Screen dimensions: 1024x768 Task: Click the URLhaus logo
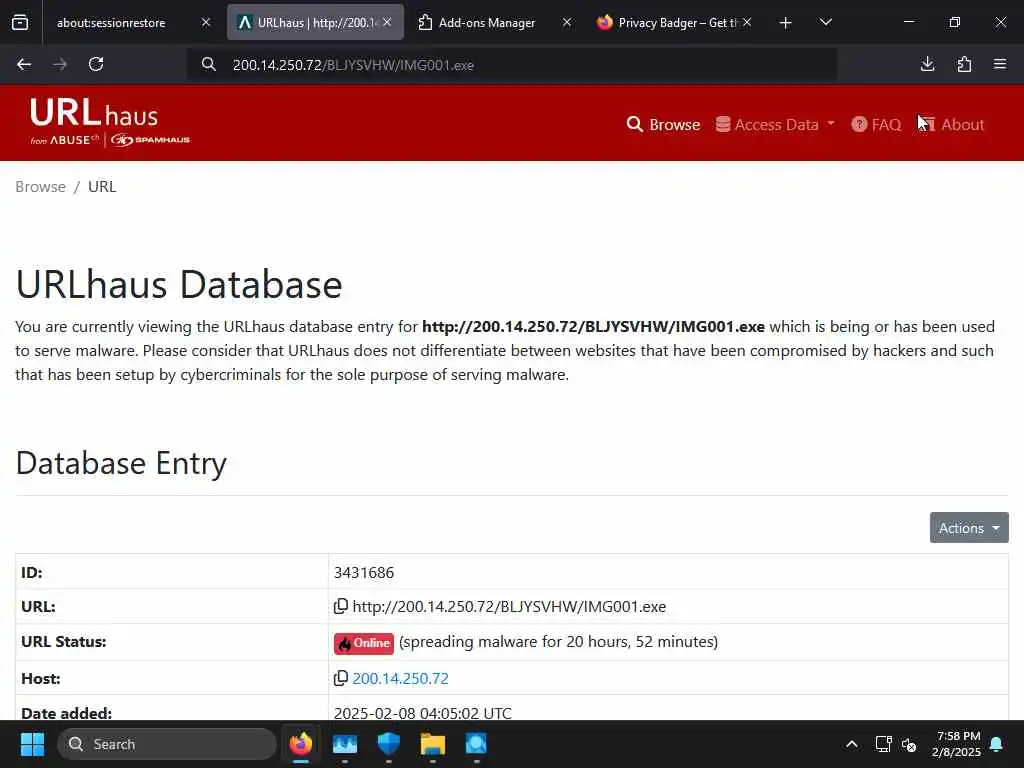[110, 122]
